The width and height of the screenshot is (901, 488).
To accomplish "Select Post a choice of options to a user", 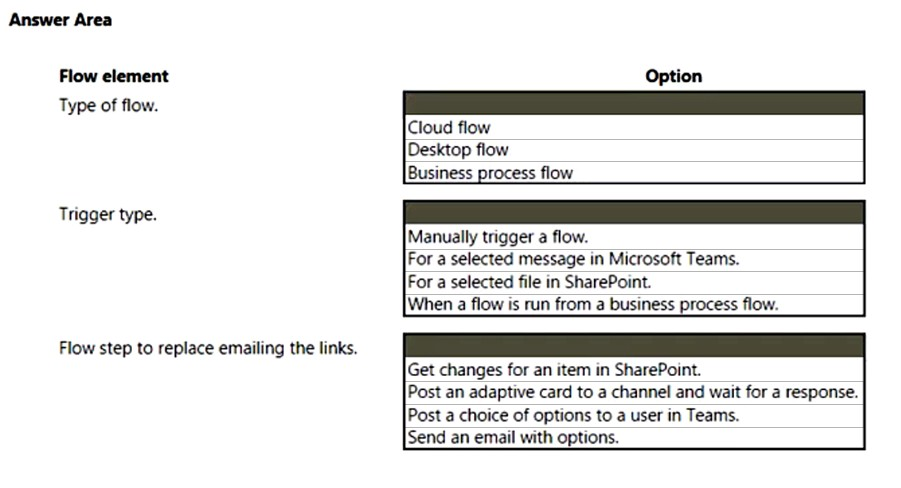I will coord(634,415).
